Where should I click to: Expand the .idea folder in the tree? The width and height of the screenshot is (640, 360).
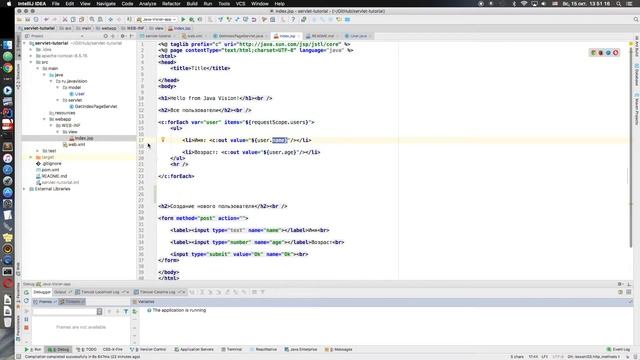pos(31,49)
